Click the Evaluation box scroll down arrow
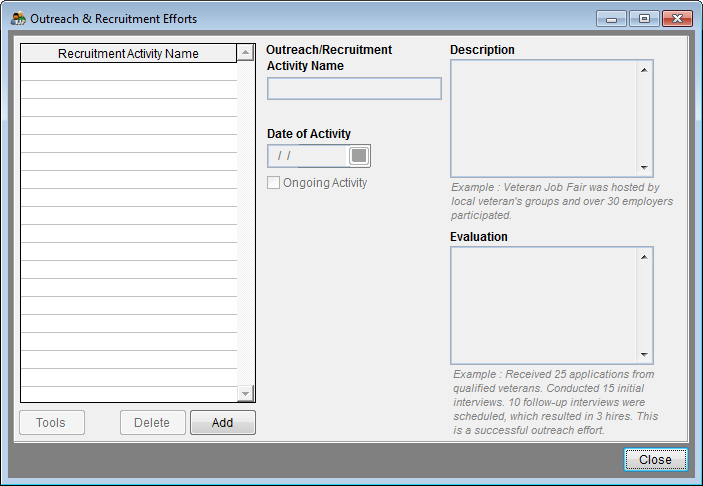The height and width of the screenshot is (486, 703). [x=644, y=354]
